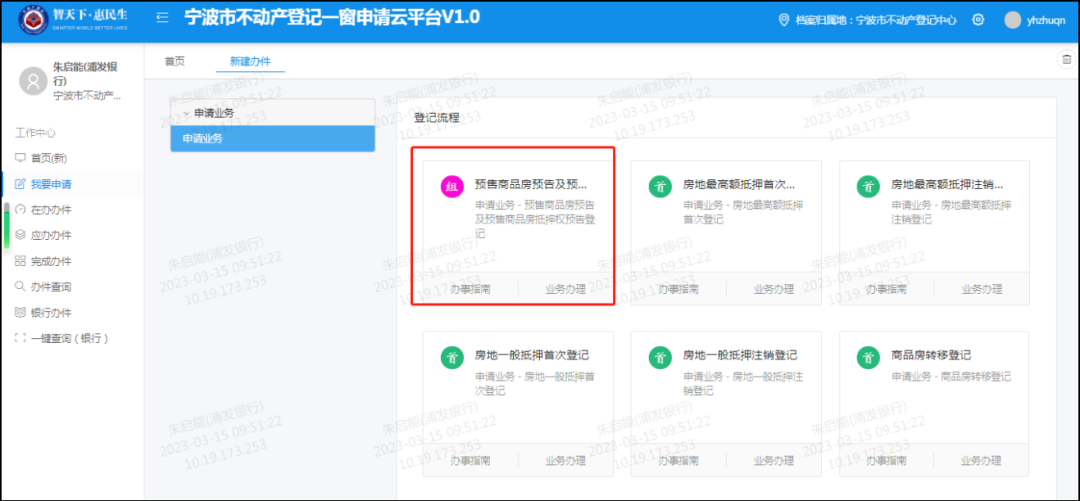Click the 银行办件 icon in sidebar
Viewport: 1080px width, 501px height.
pyautogui.click(x=20, y=312)
